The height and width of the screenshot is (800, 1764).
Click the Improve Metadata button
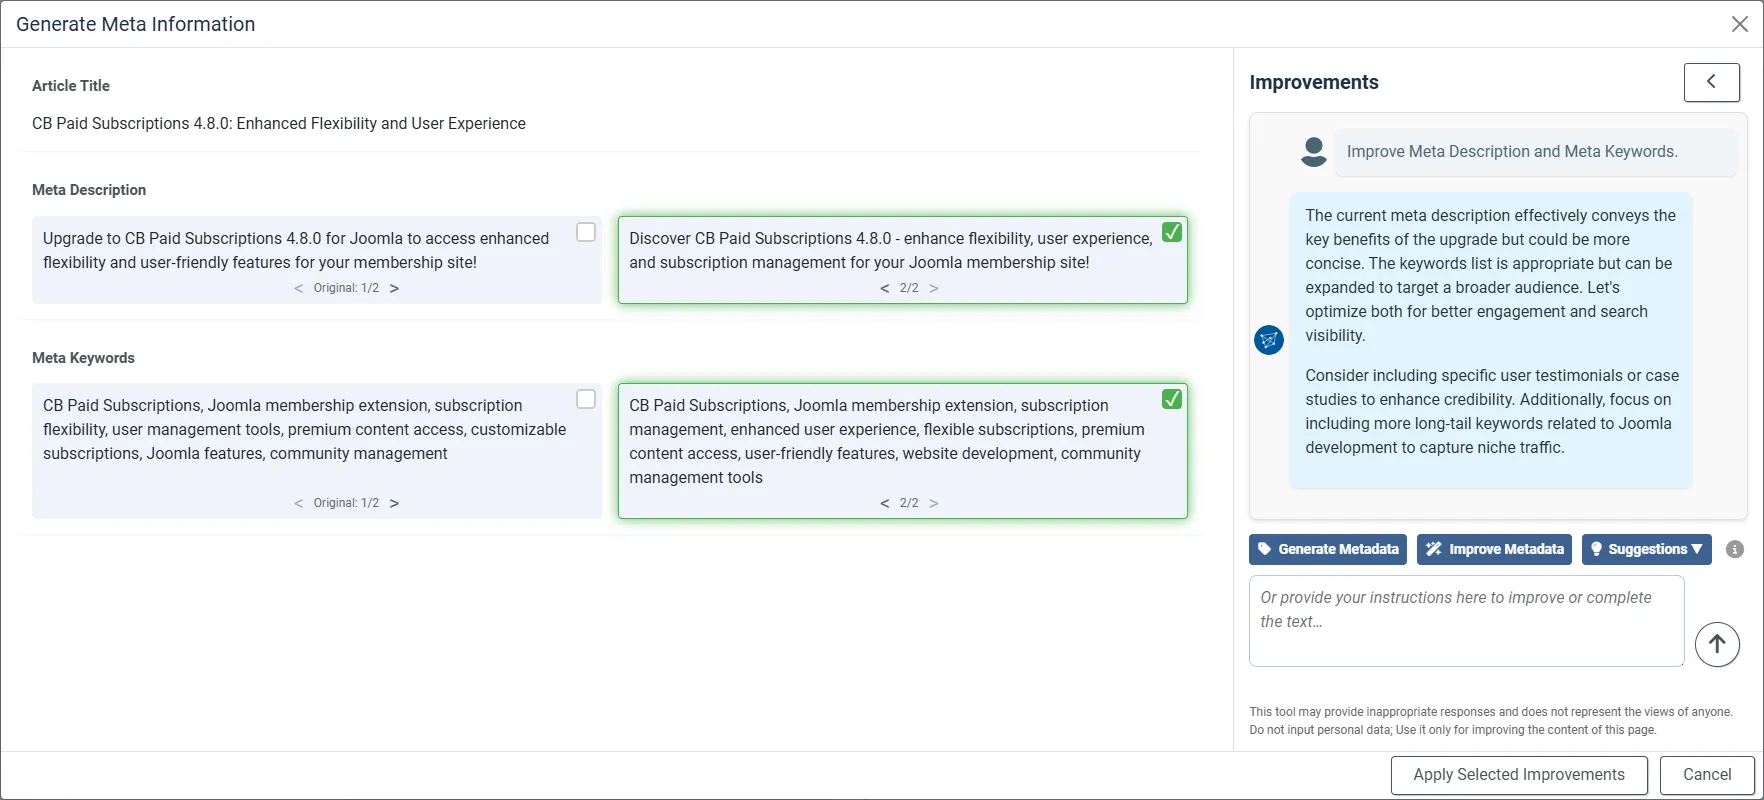(1494, 549)
